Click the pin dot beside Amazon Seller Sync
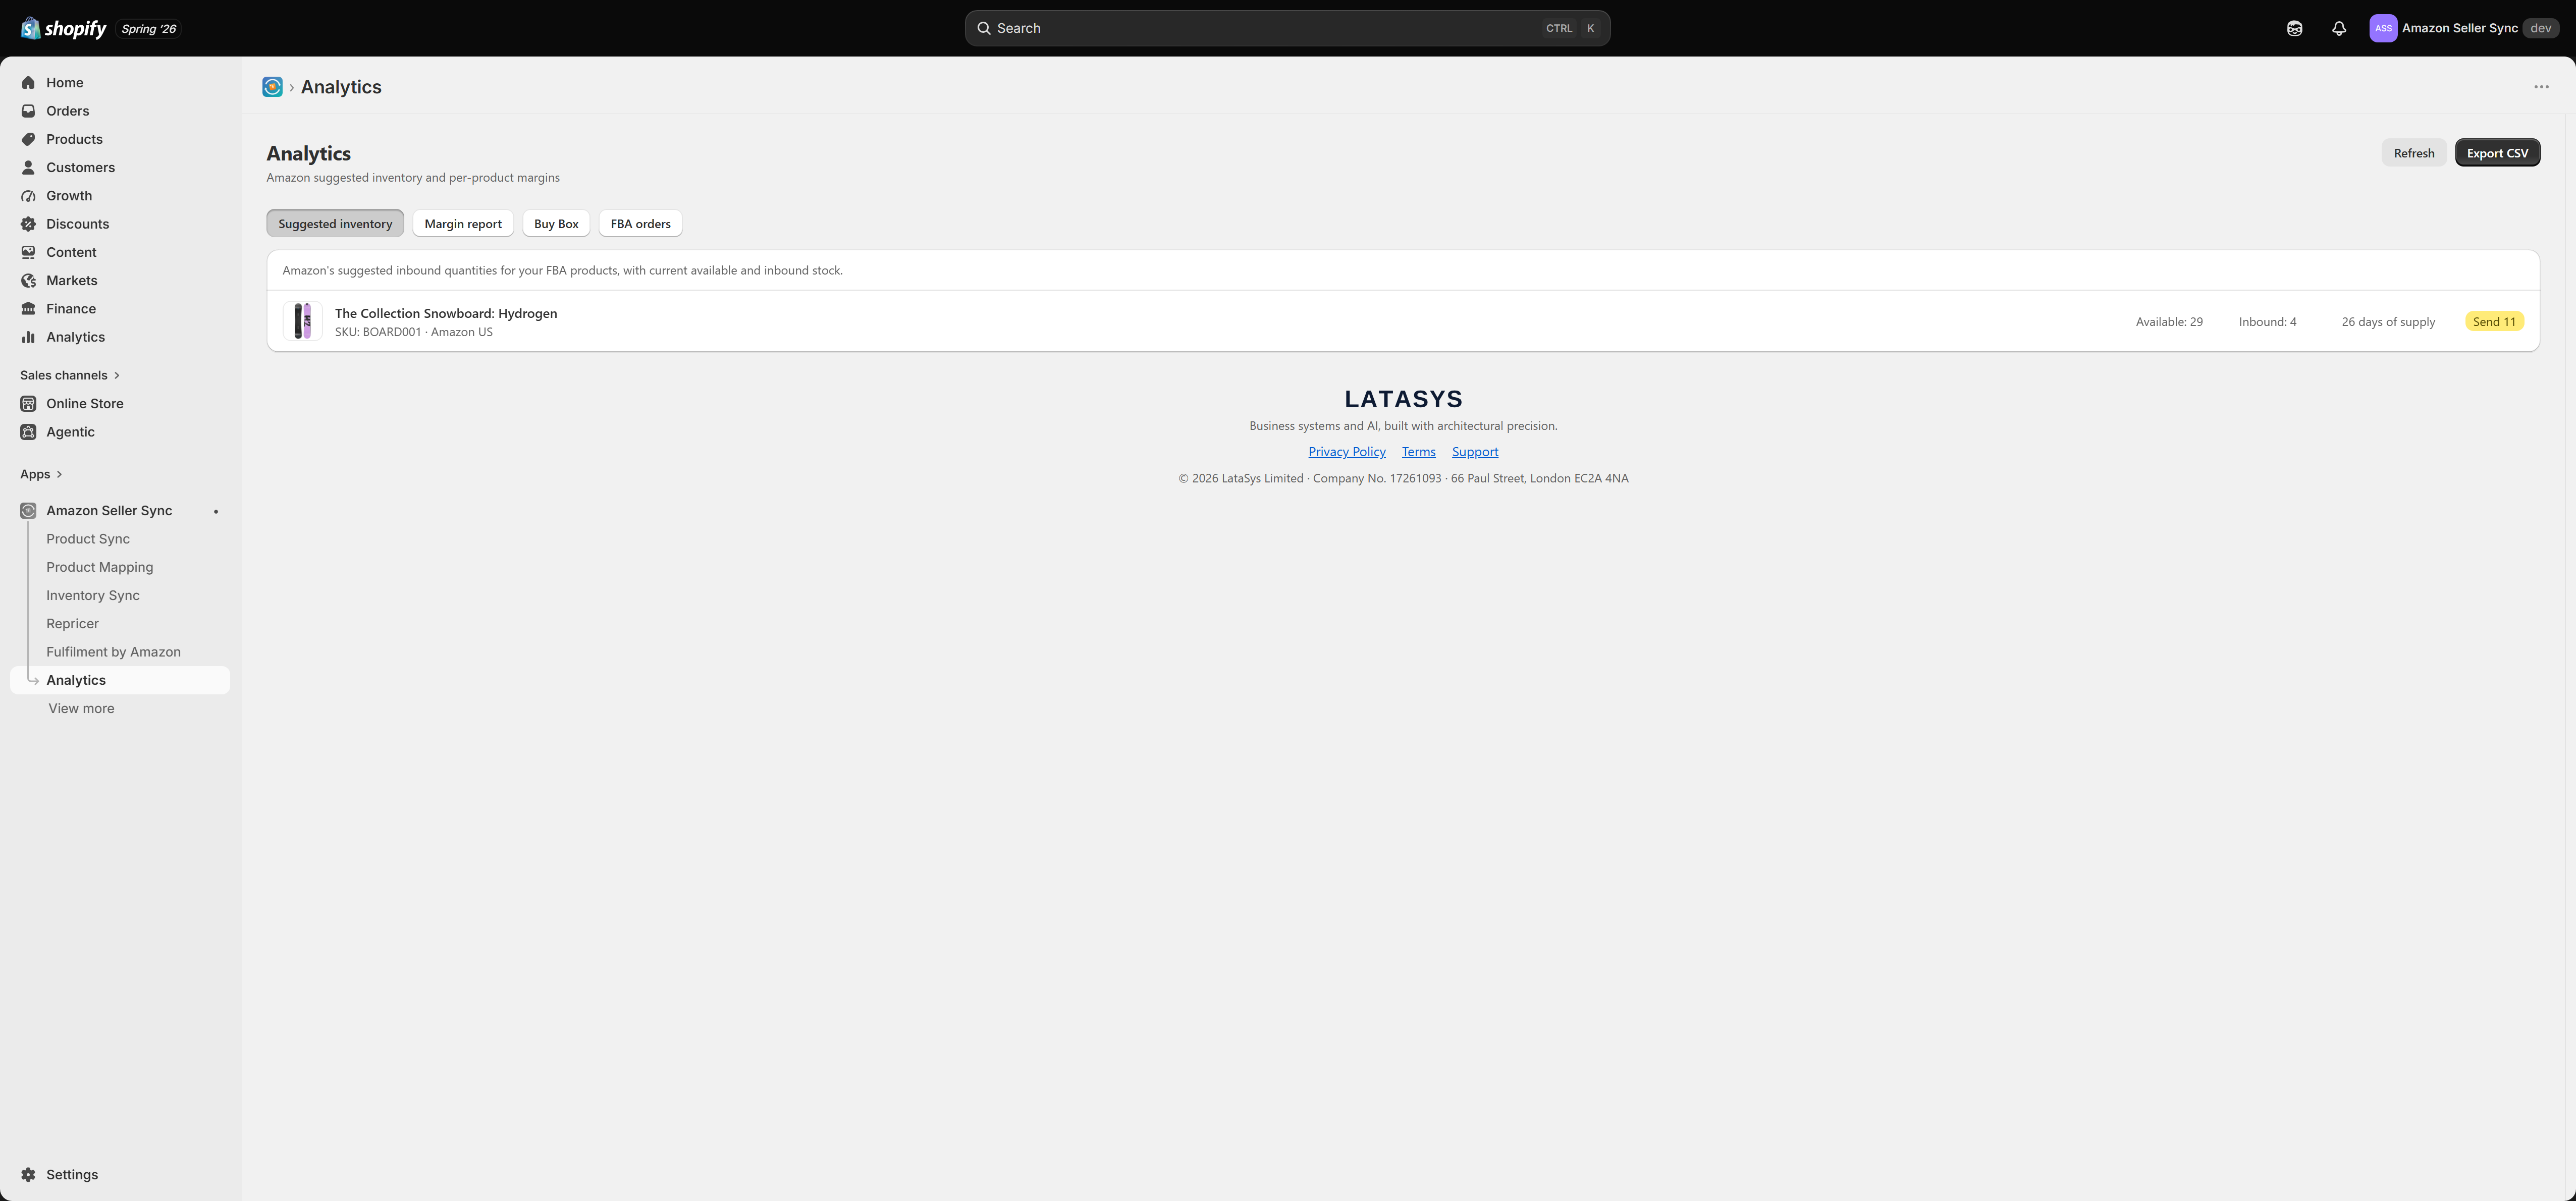 216,511
